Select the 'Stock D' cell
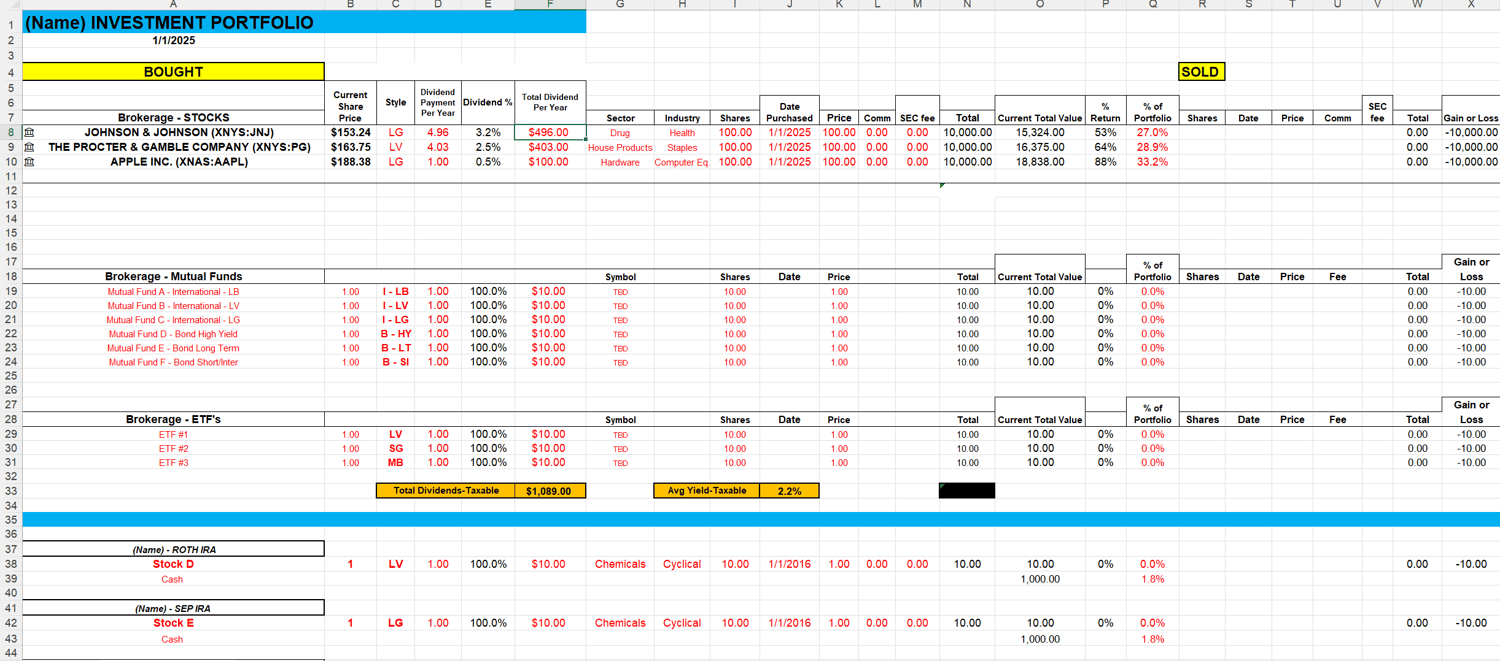Image resolution: width=1500 pixels, height=661 pixels. pyautogui.click(x=173, y=564)
